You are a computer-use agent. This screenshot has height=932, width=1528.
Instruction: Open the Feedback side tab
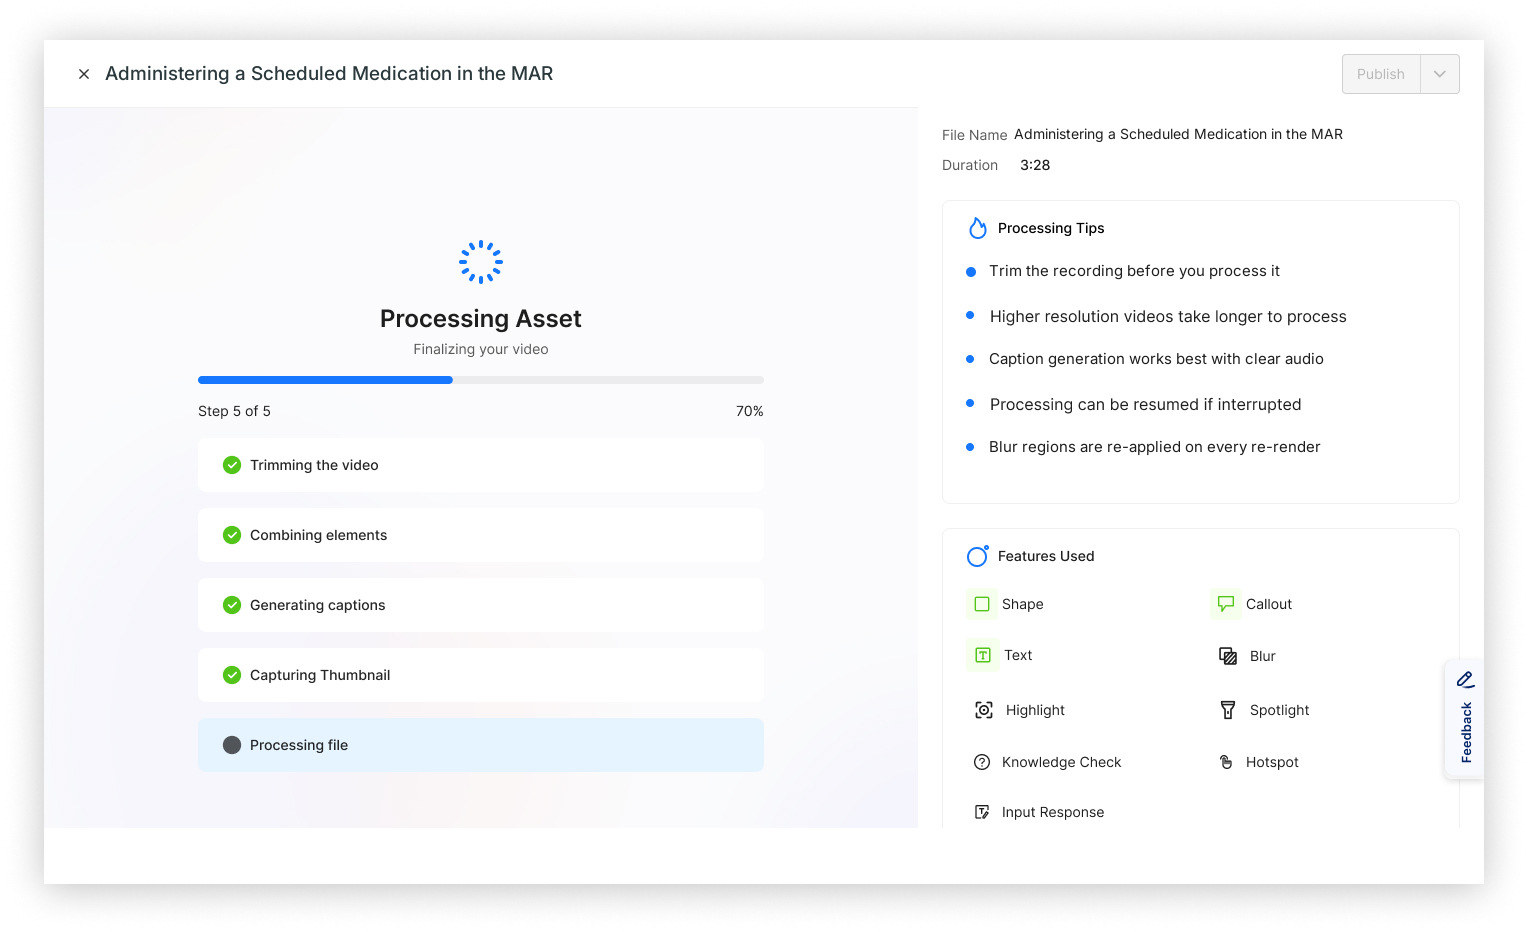coord(1465,719)
